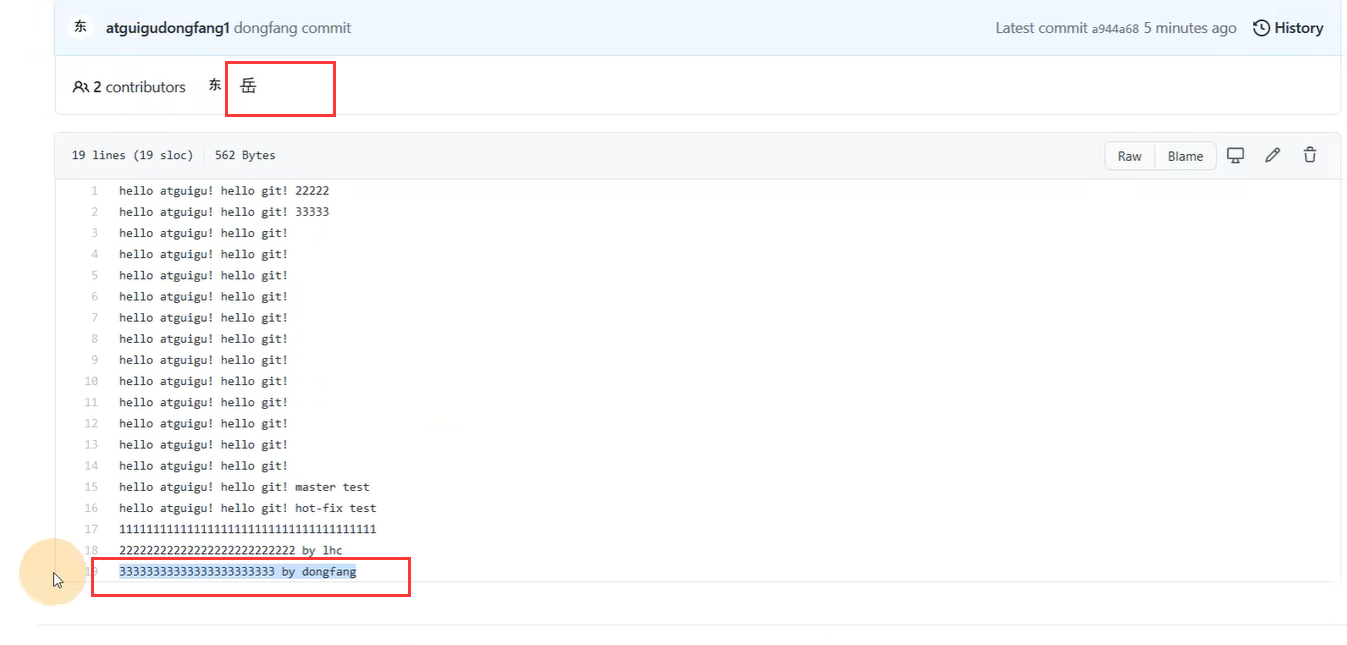1347x645 pixels.
Task: Click the line containing 'master test'
Action: [244, 487]
